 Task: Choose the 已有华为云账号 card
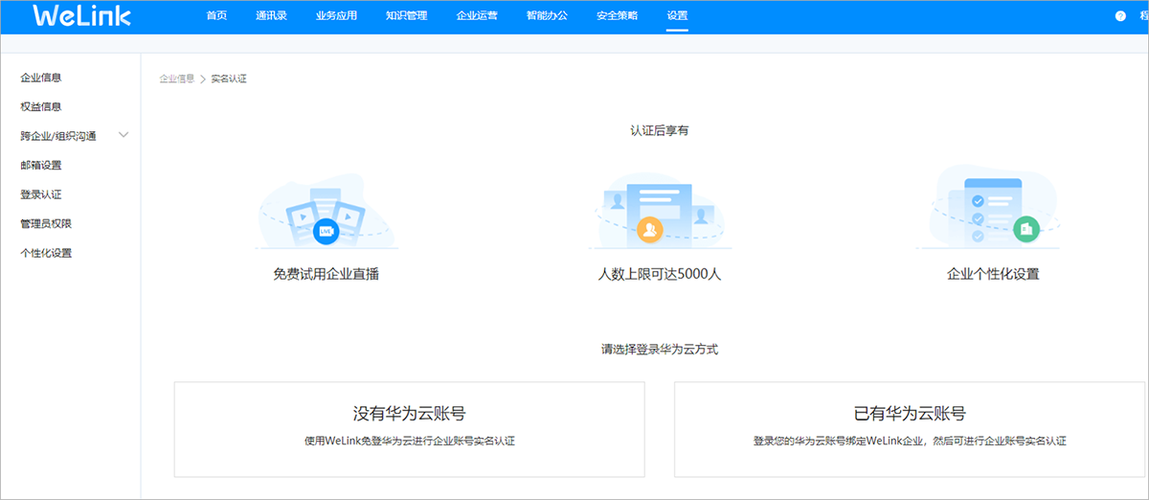tap(909, 429)
